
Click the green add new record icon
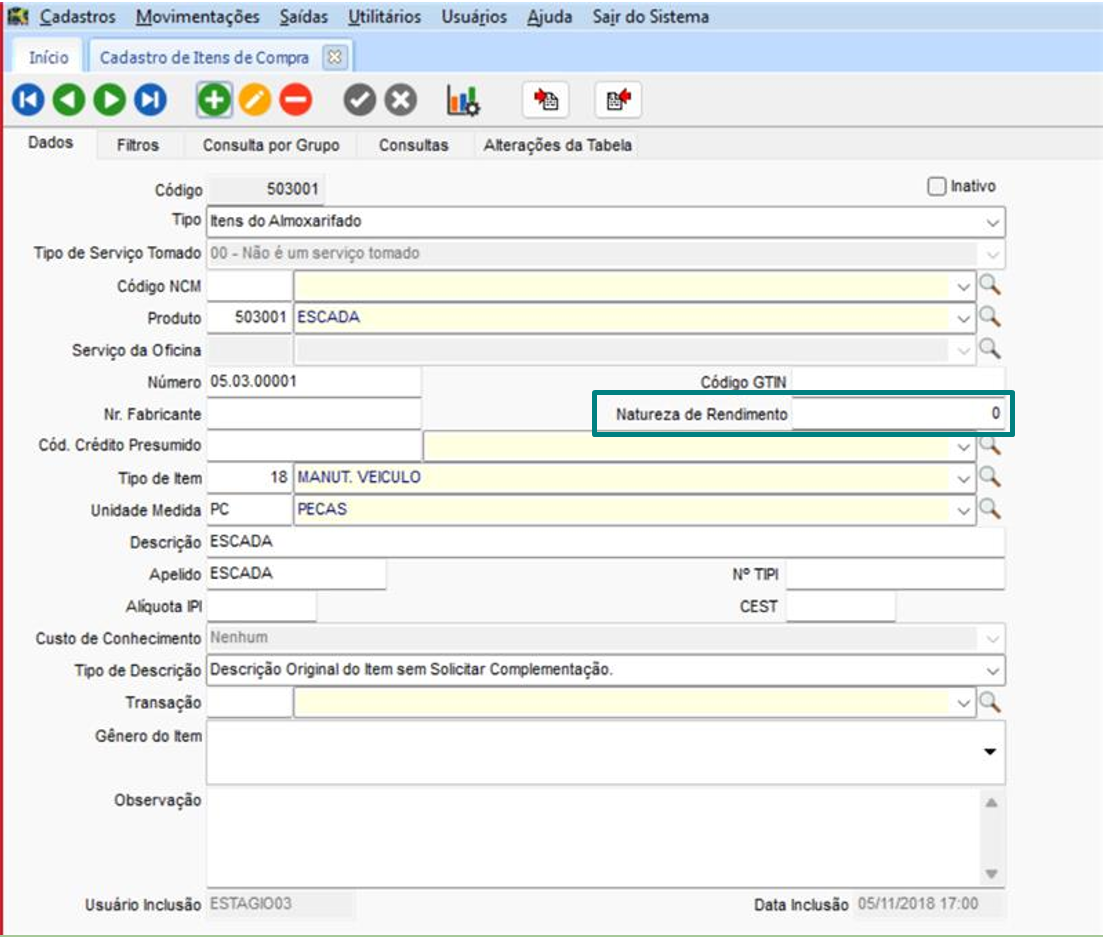point(213,100)
